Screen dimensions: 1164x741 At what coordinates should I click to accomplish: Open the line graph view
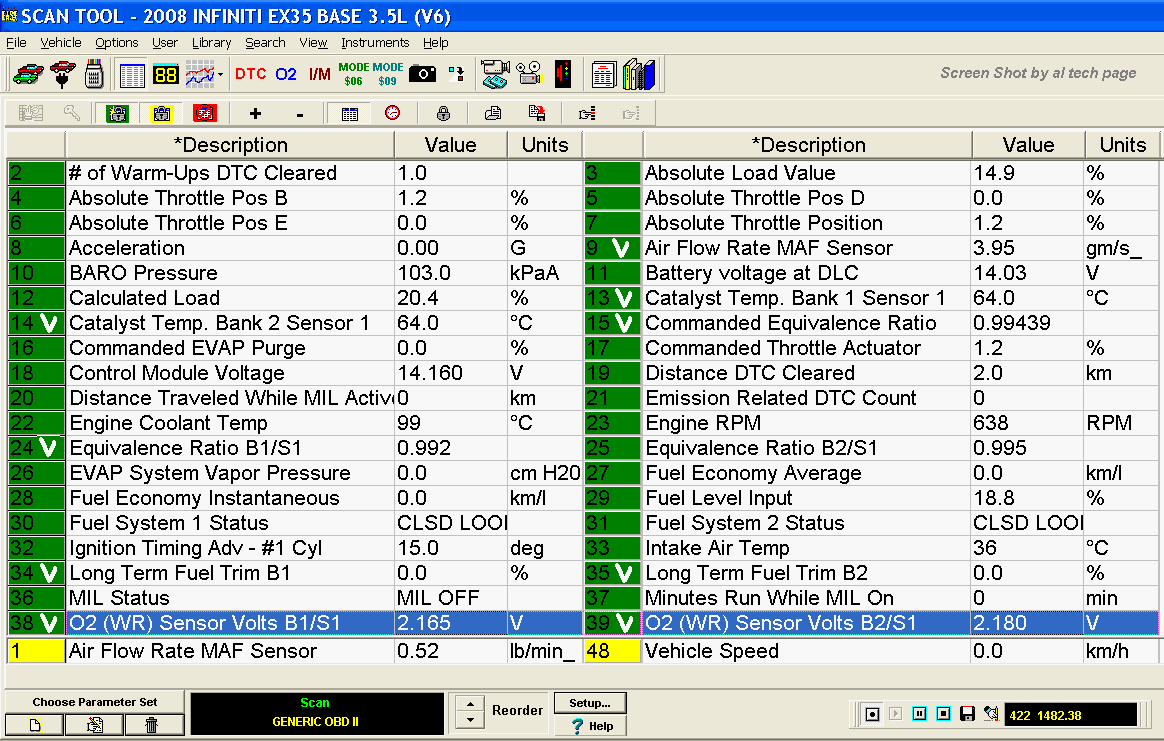[x=199, y=74]
